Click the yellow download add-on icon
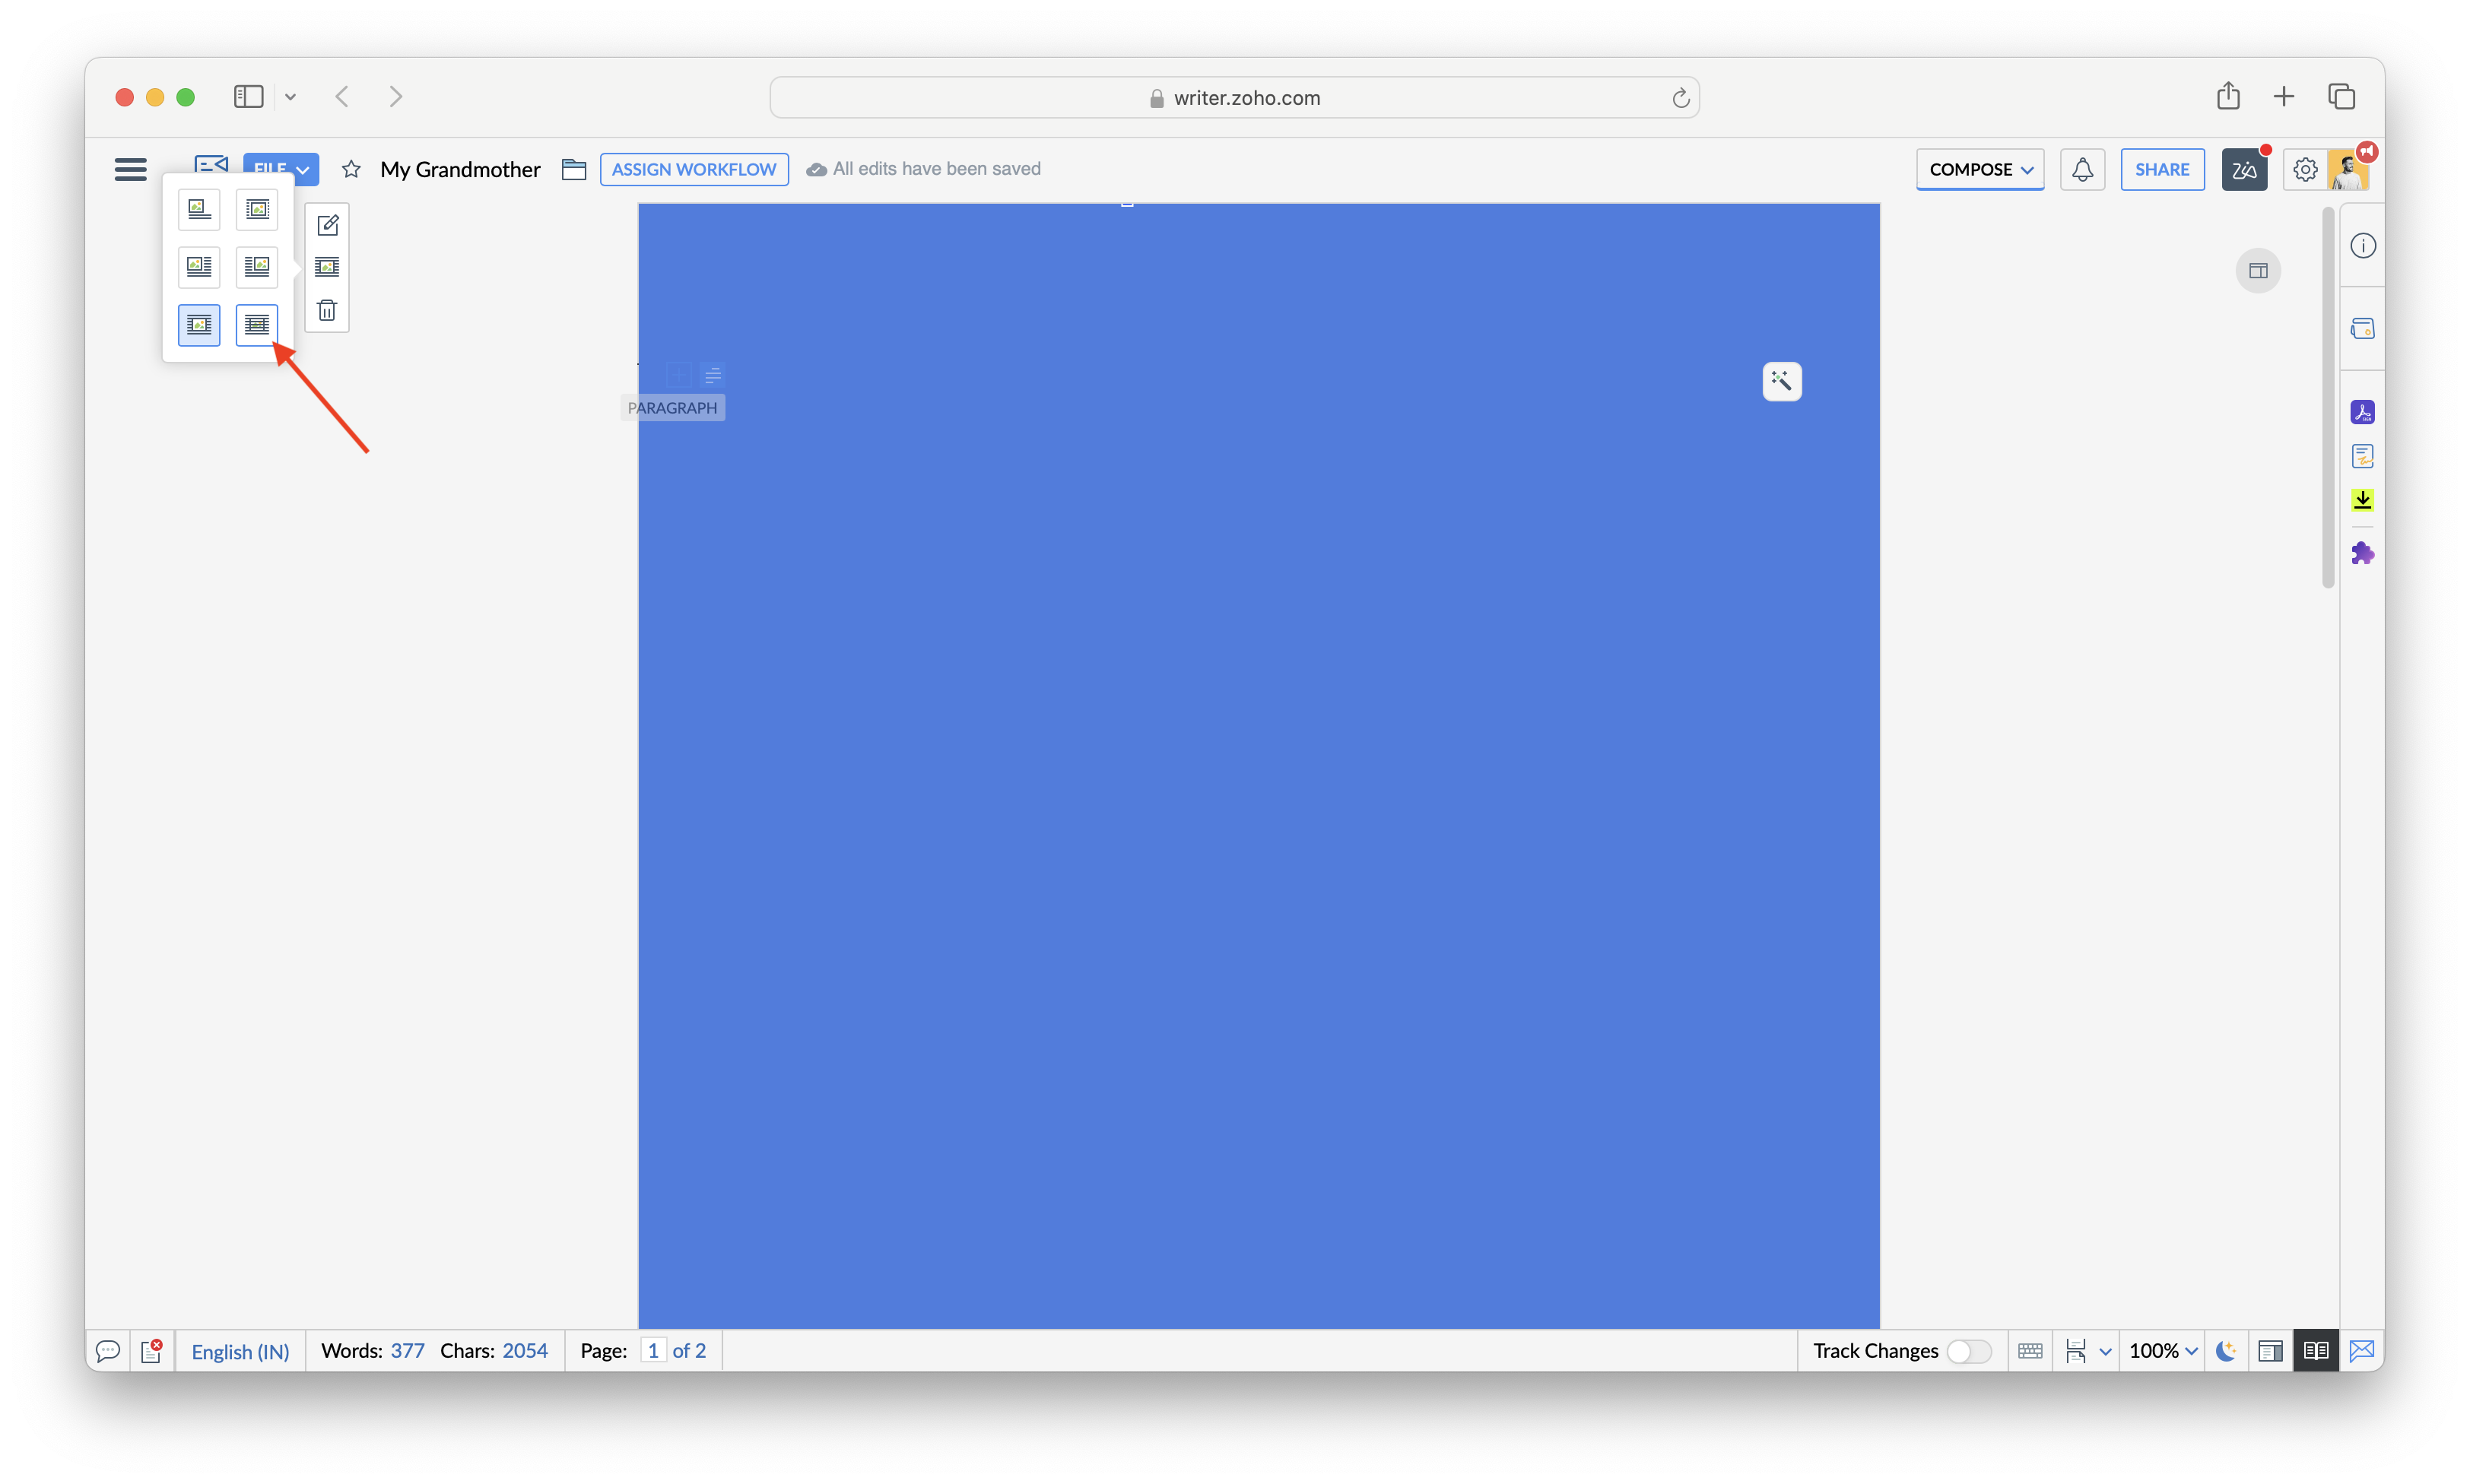 click(x=2363, y=500)
